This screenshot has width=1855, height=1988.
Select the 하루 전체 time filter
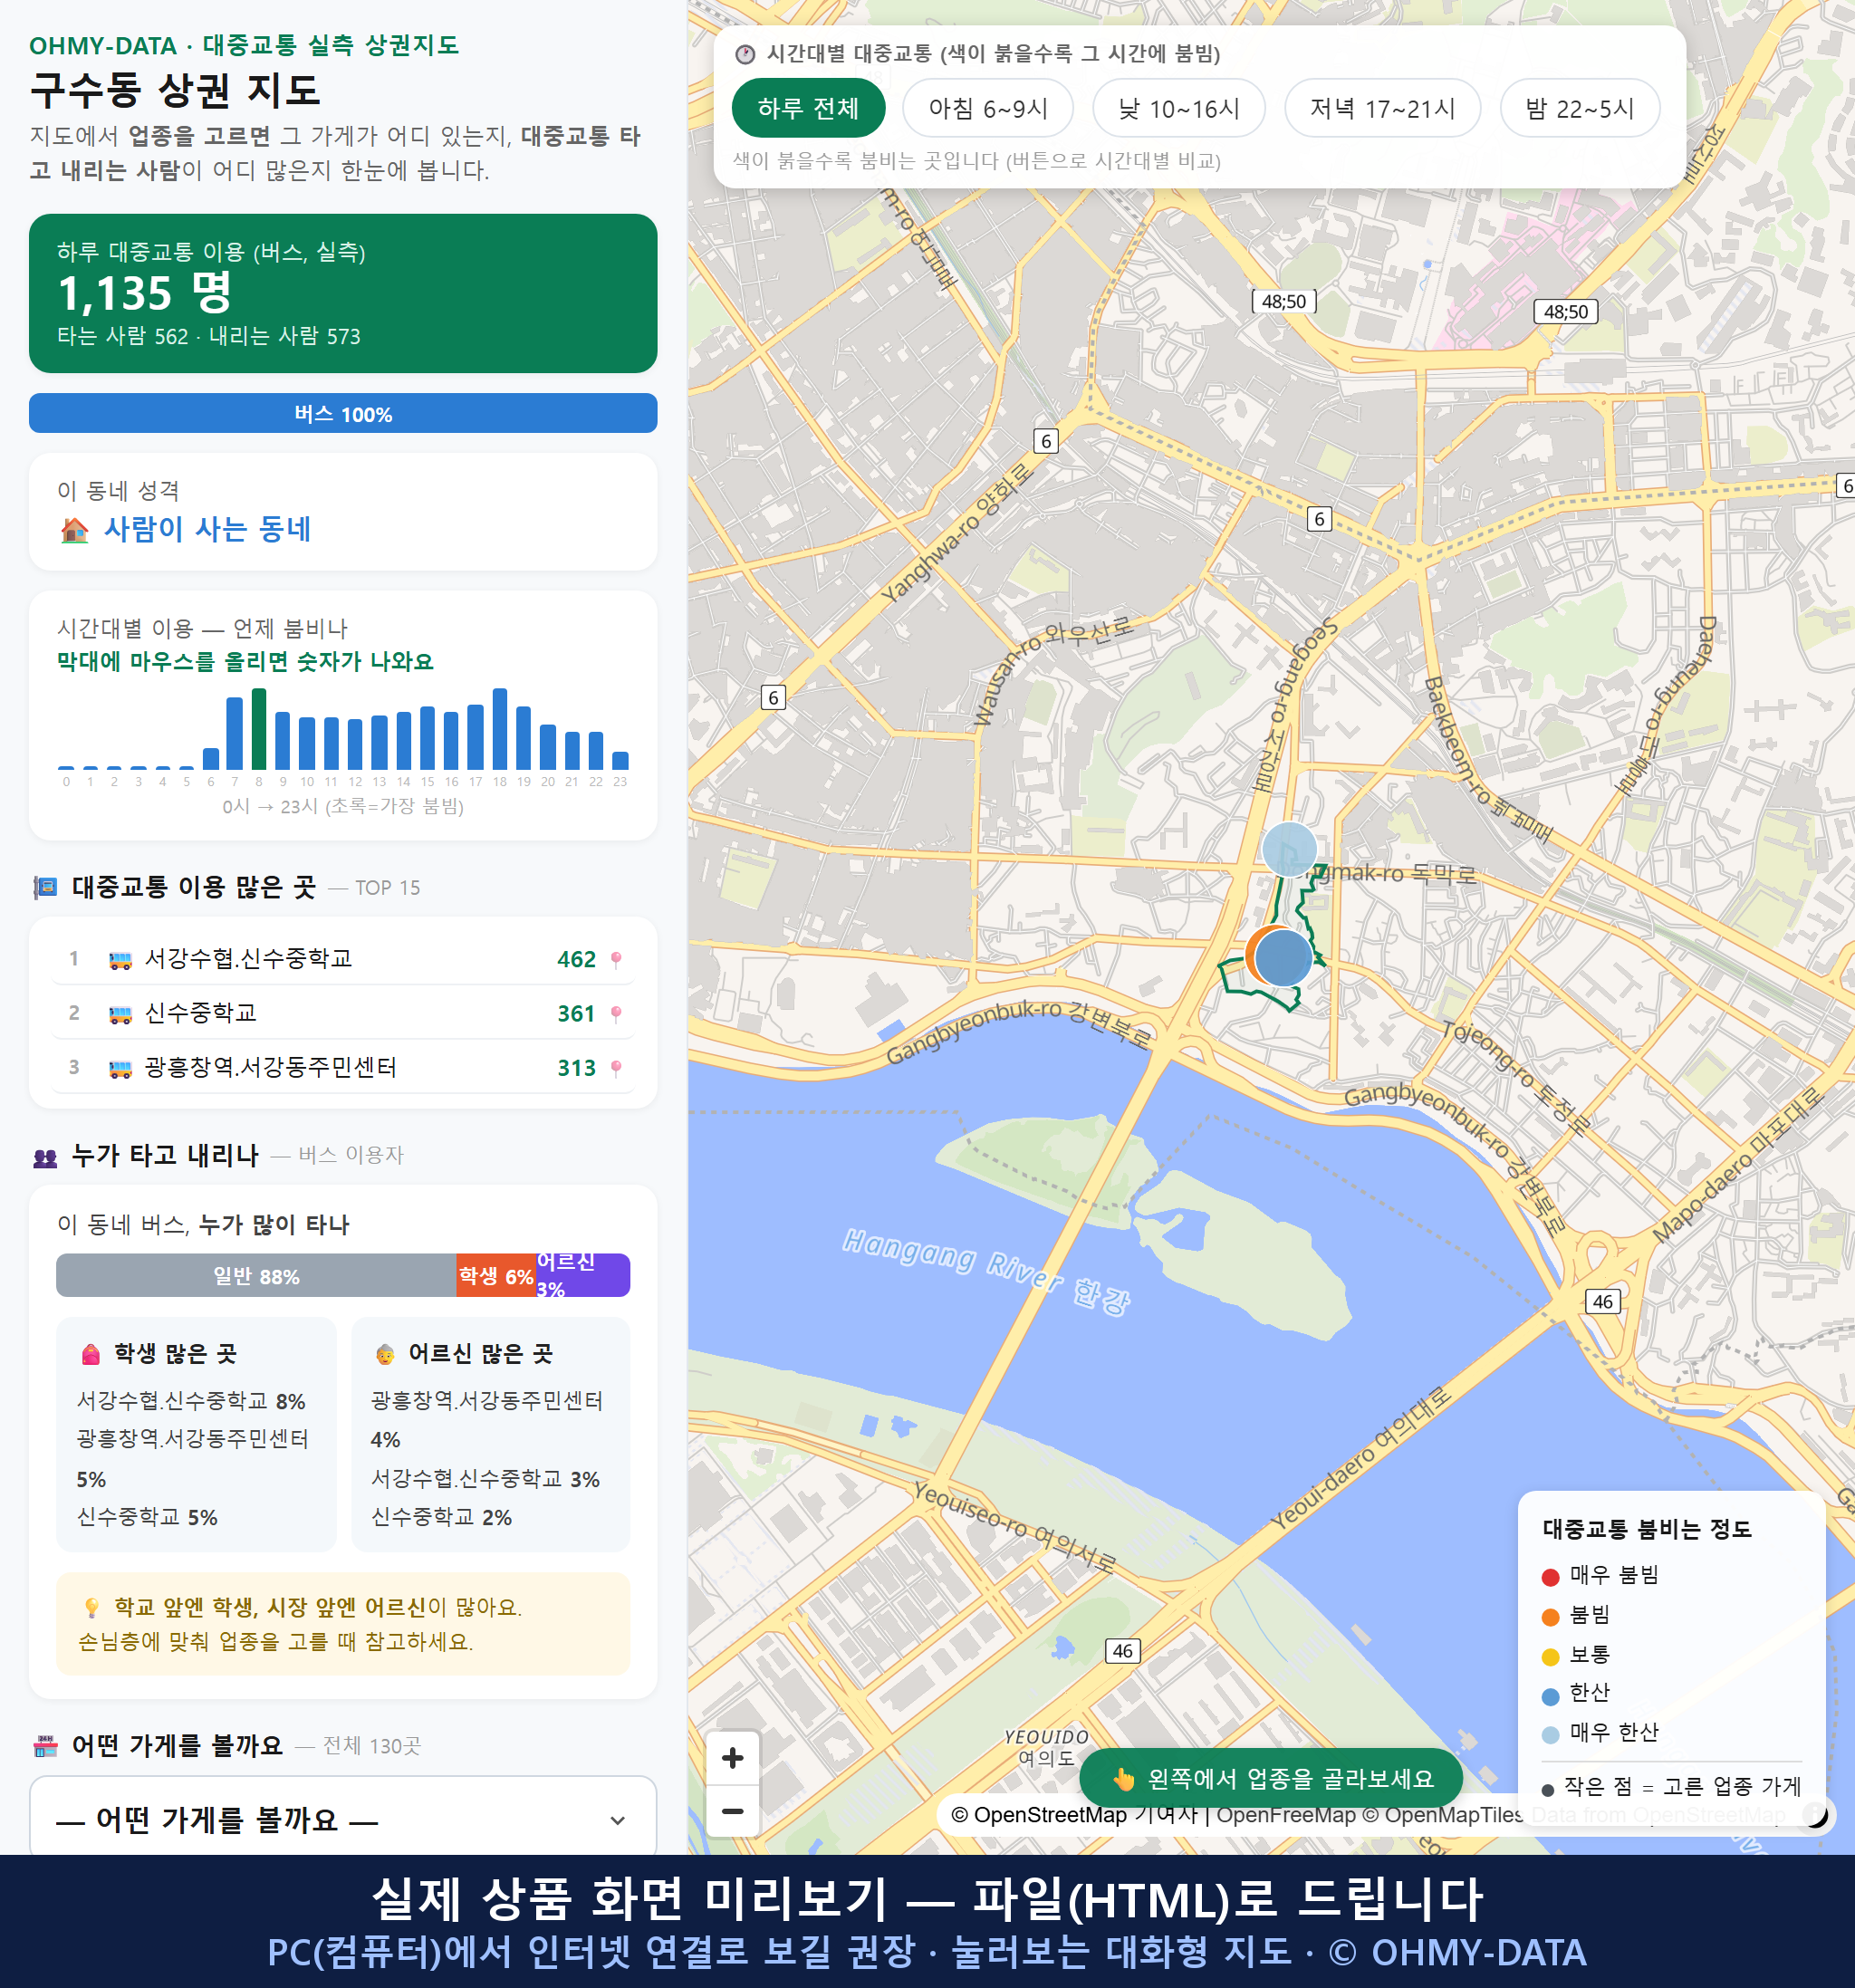click(808, 108)
